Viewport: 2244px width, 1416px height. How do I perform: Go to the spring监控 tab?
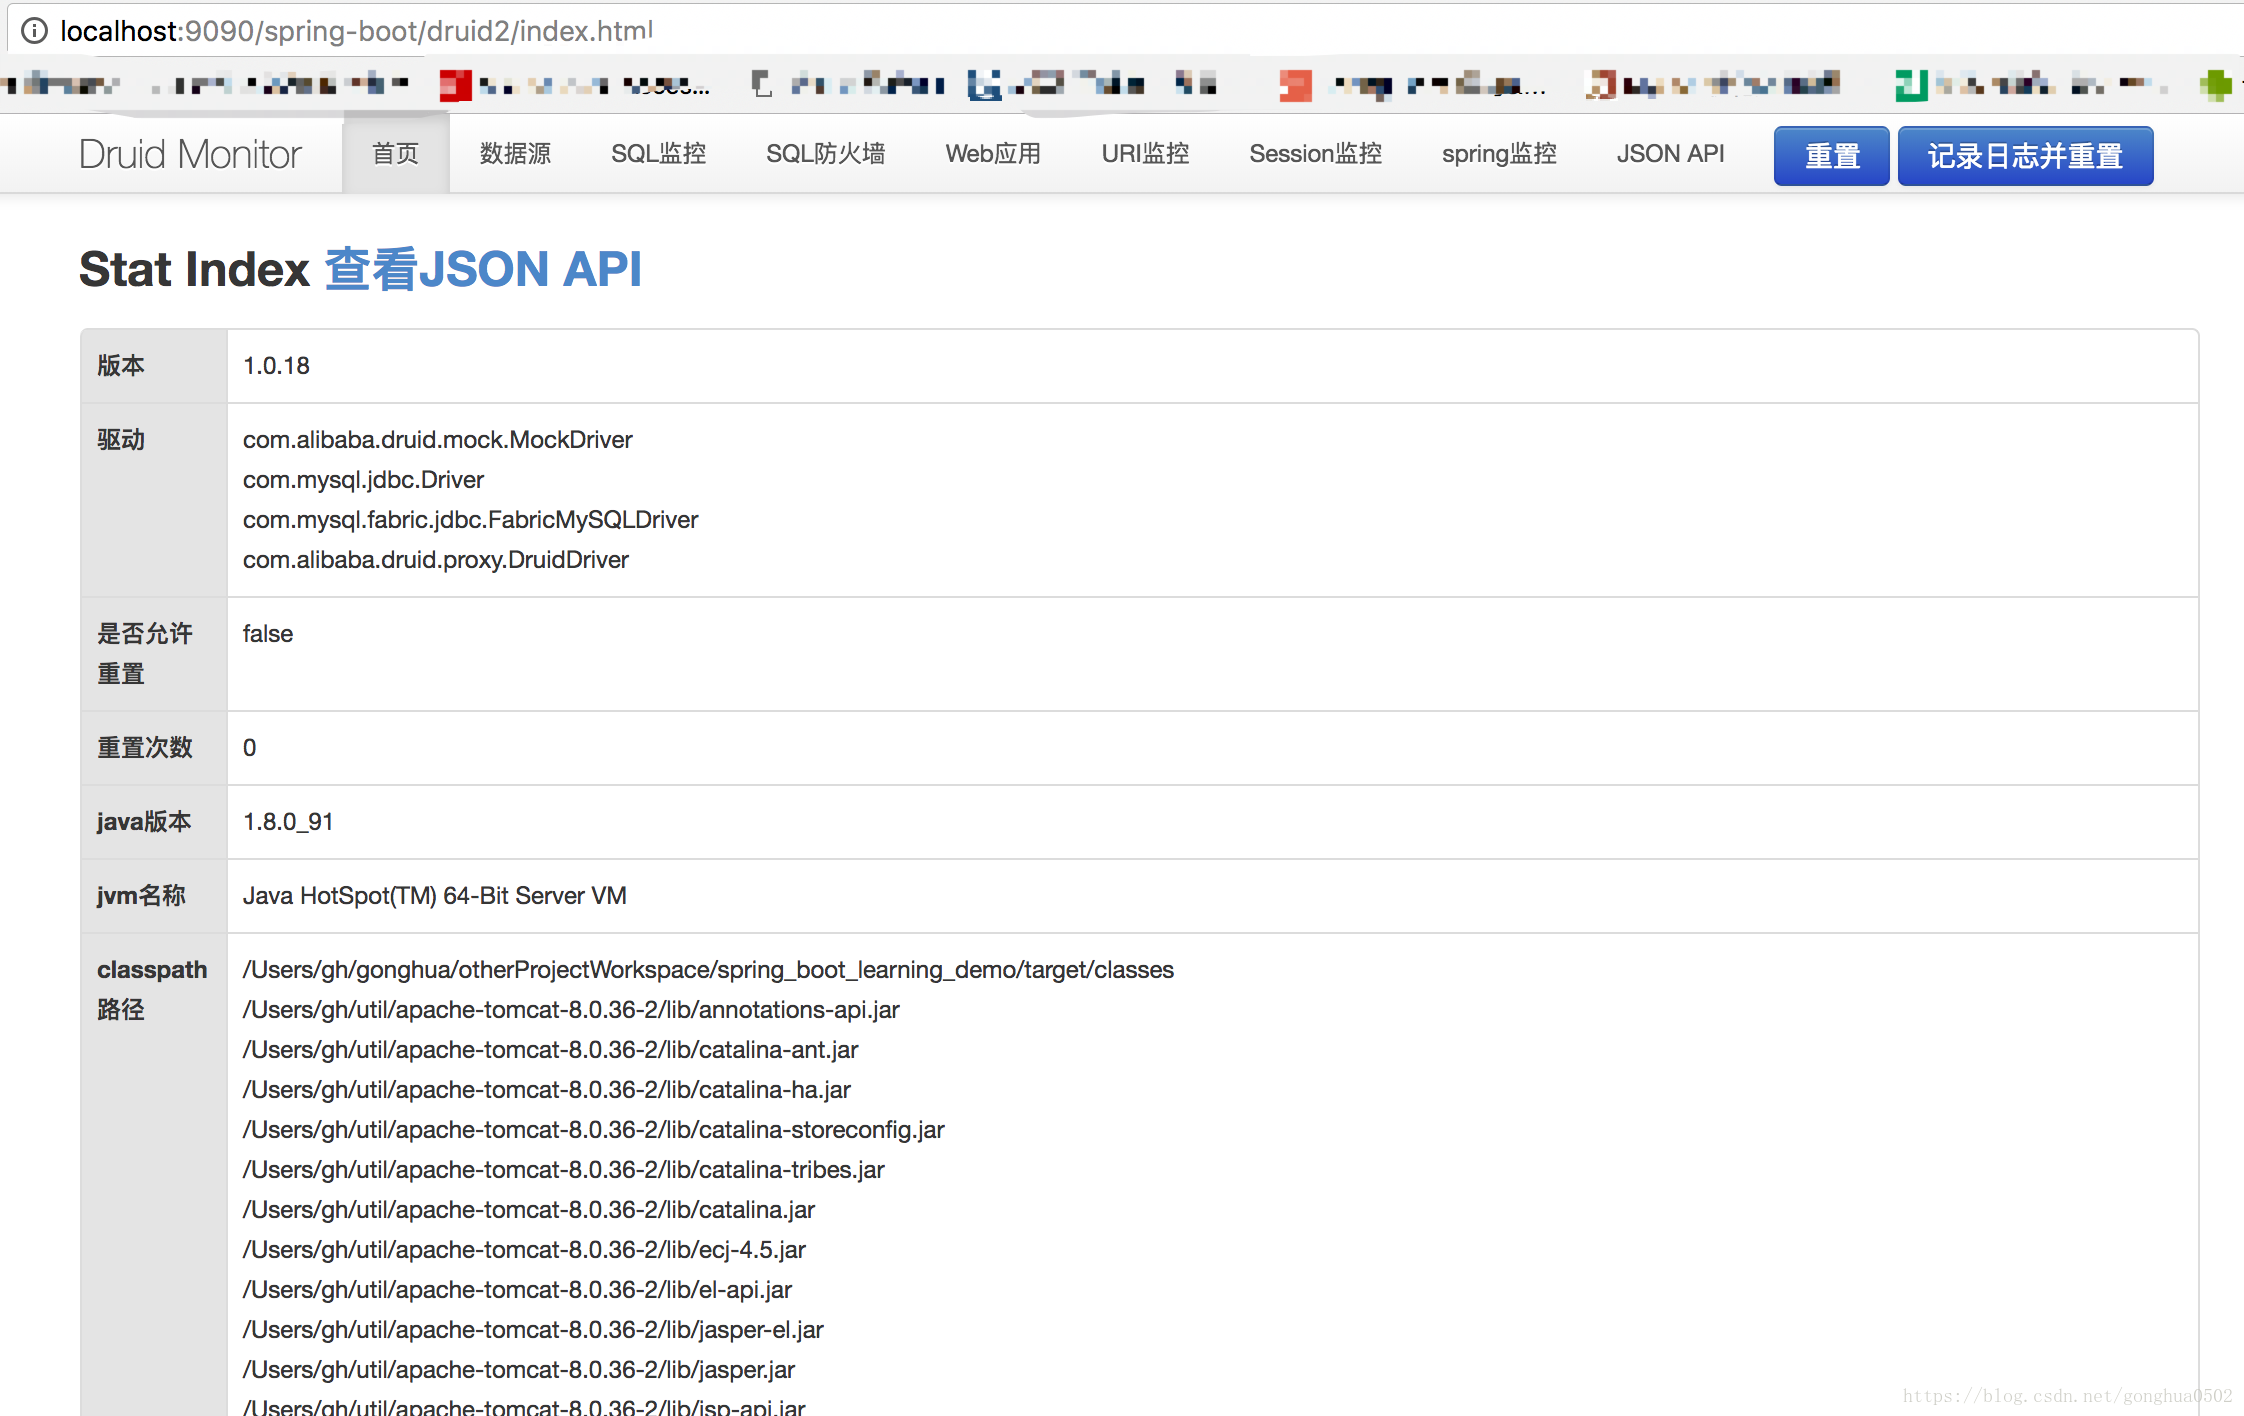pyautogui.click(x=1499, y=154)
